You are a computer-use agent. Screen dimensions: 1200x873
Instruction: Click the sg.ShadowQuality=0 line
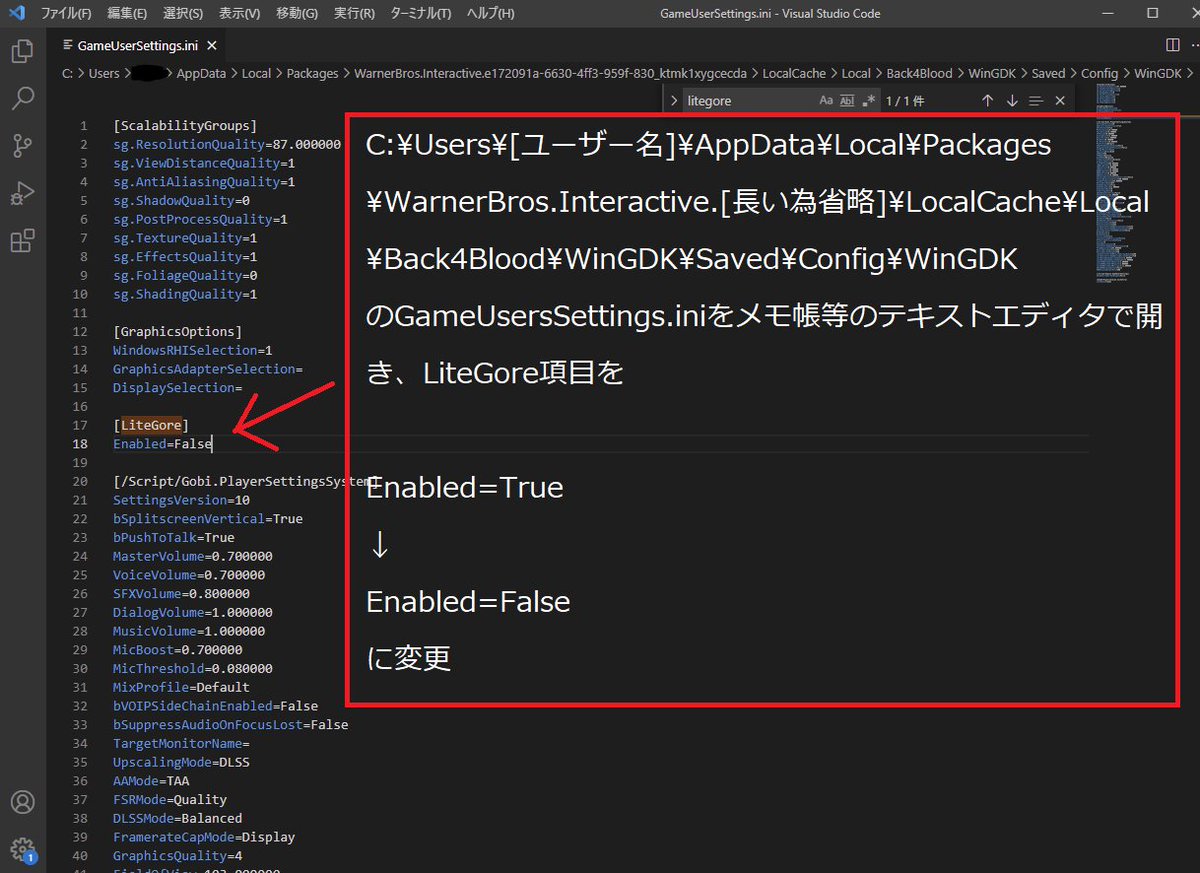coord(181,201)
